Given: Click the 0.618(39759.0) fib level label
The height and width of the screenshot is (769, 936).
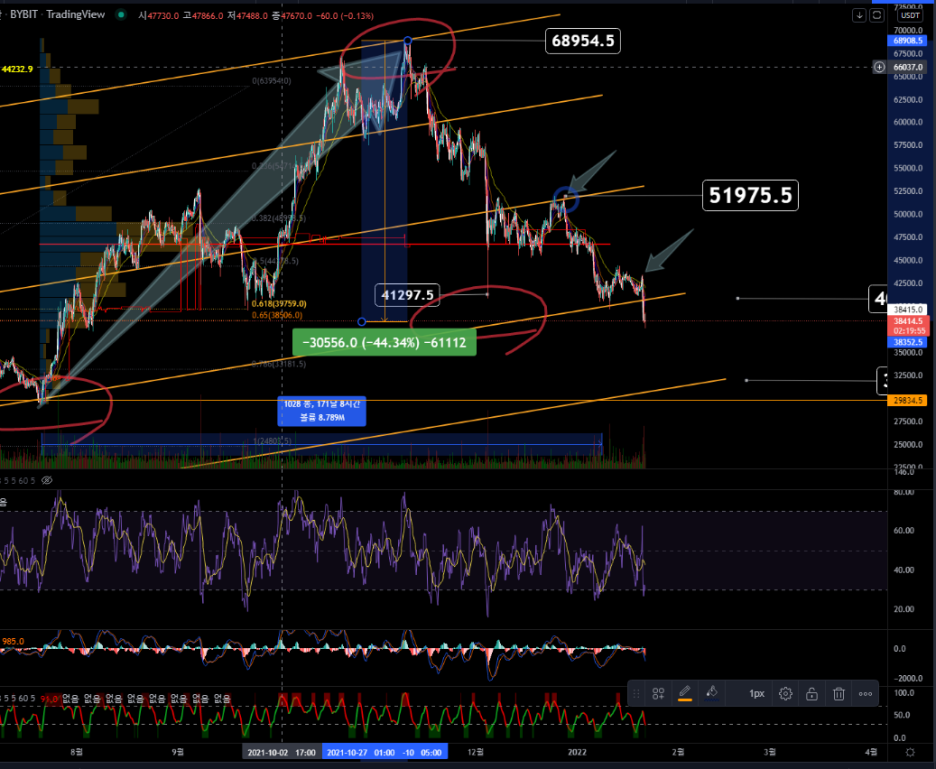Looking at the screenshot, I should (x=279, y=304).
